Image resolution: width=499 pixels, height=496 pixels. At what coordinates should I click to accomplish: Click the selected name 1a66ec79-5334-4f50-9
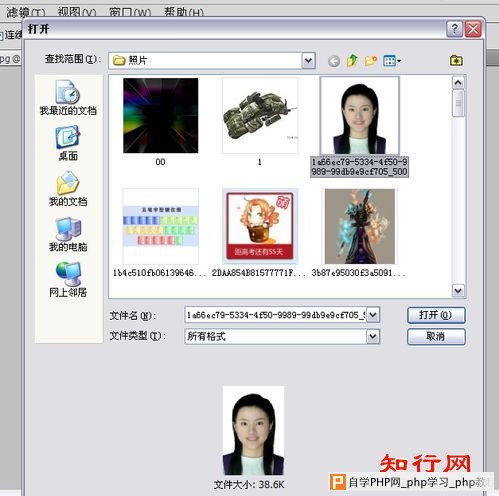[x=359, y=167]
